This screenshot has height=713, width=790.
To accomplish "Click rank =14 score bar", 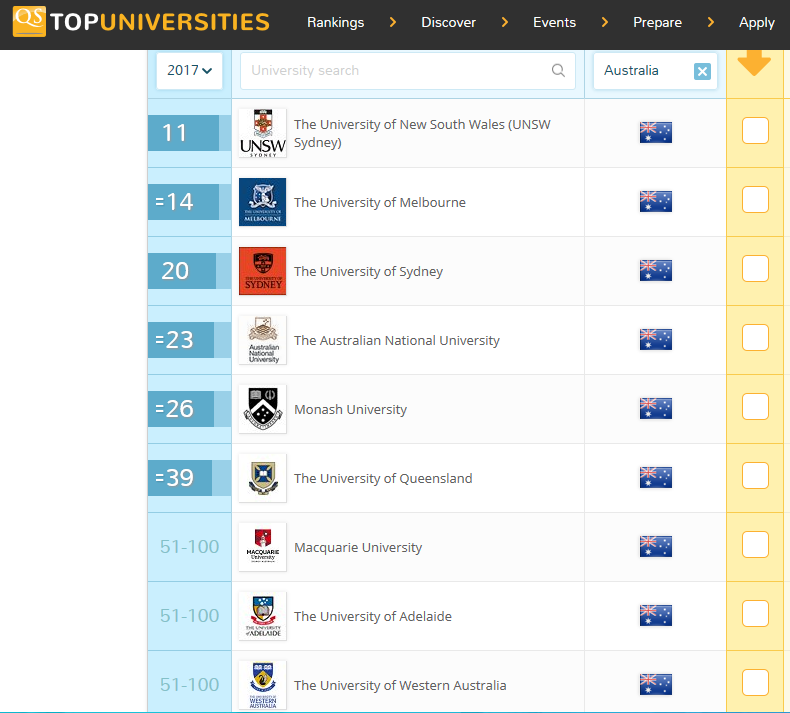I will tap(189, 202).
